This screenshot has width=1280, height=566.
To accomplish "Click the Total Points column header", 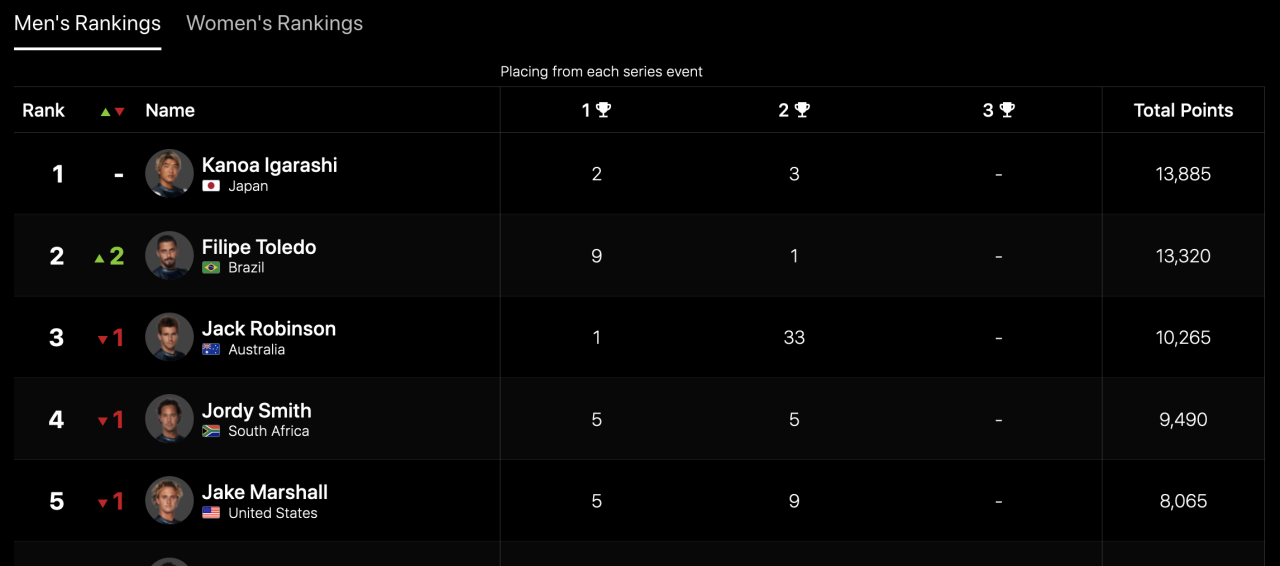I will click(1183, 110).
